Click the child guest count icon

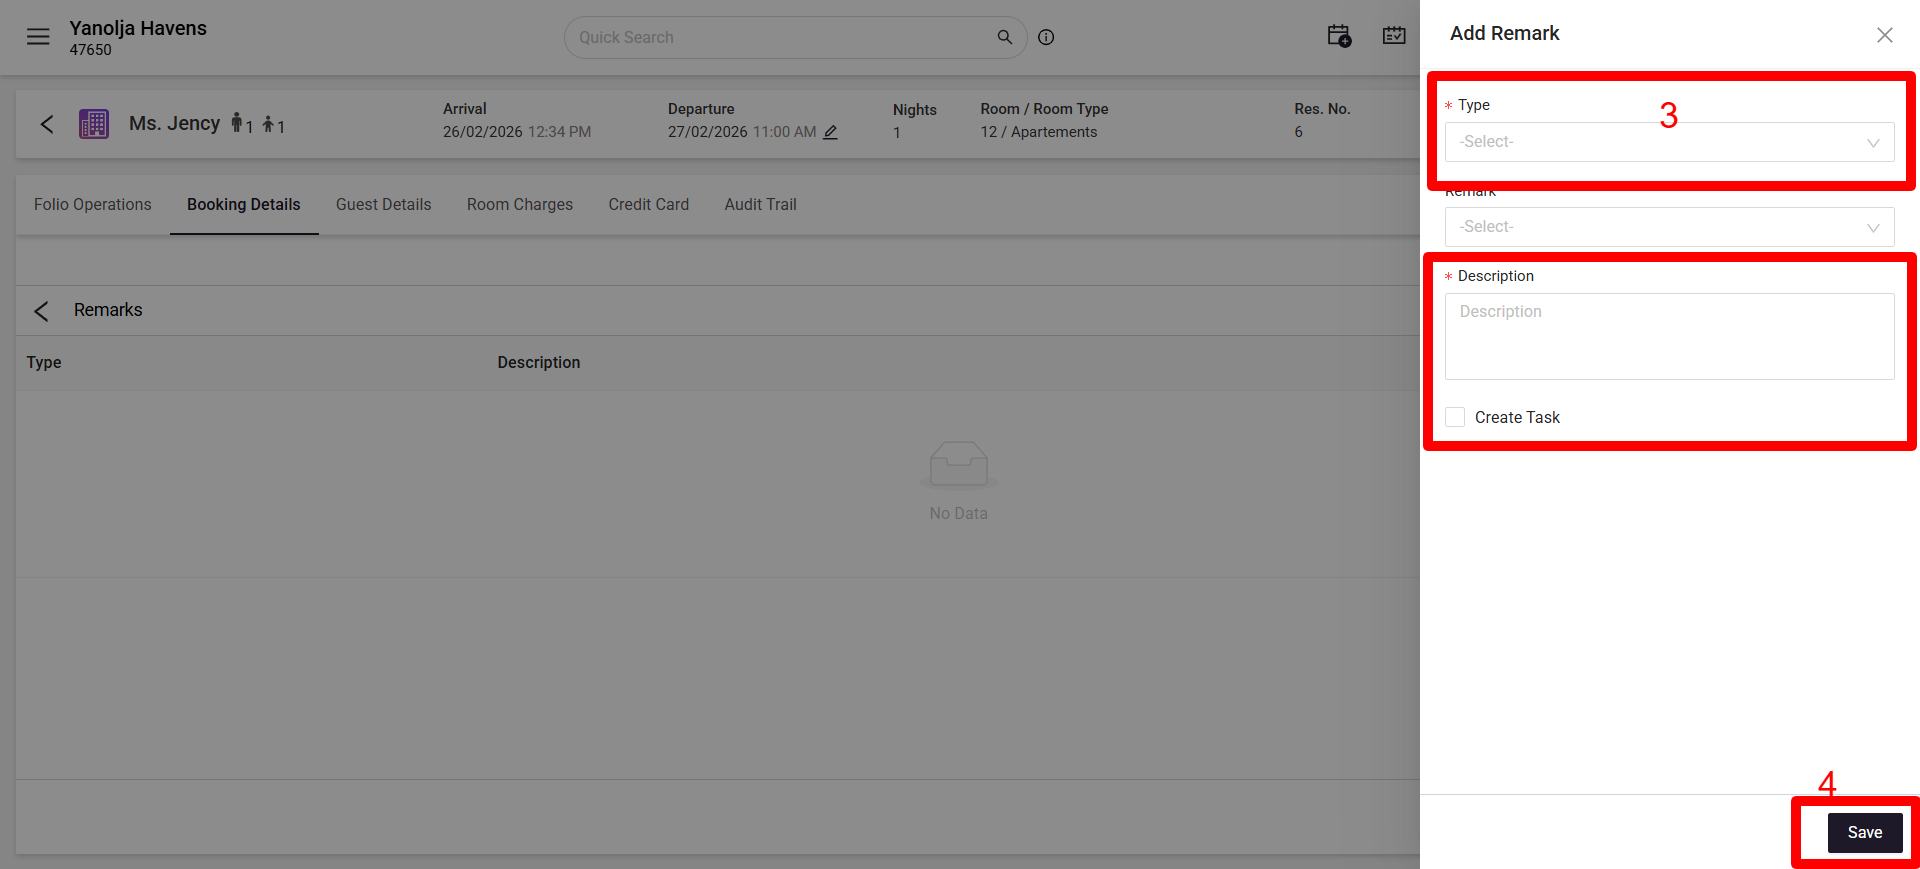point(268,125)
